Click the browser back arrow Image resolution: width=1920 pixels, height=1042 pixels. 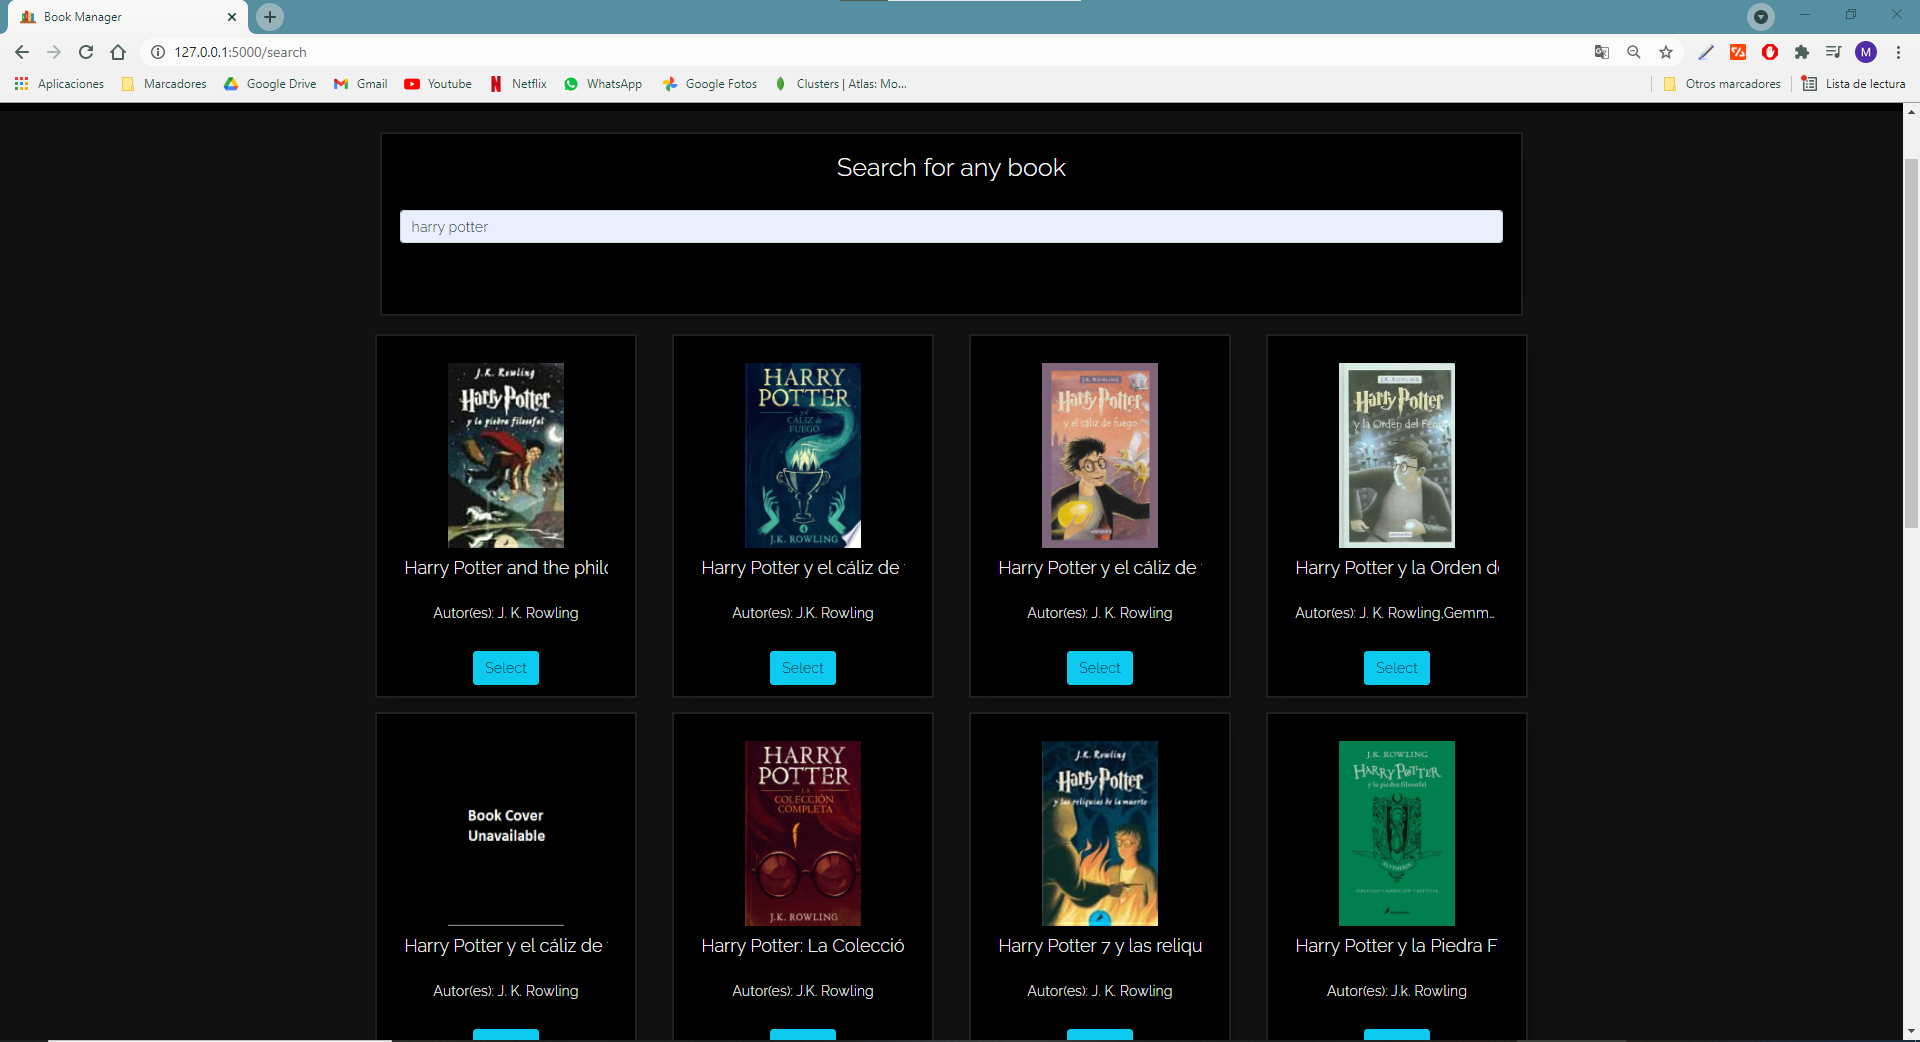click(22, 52)
